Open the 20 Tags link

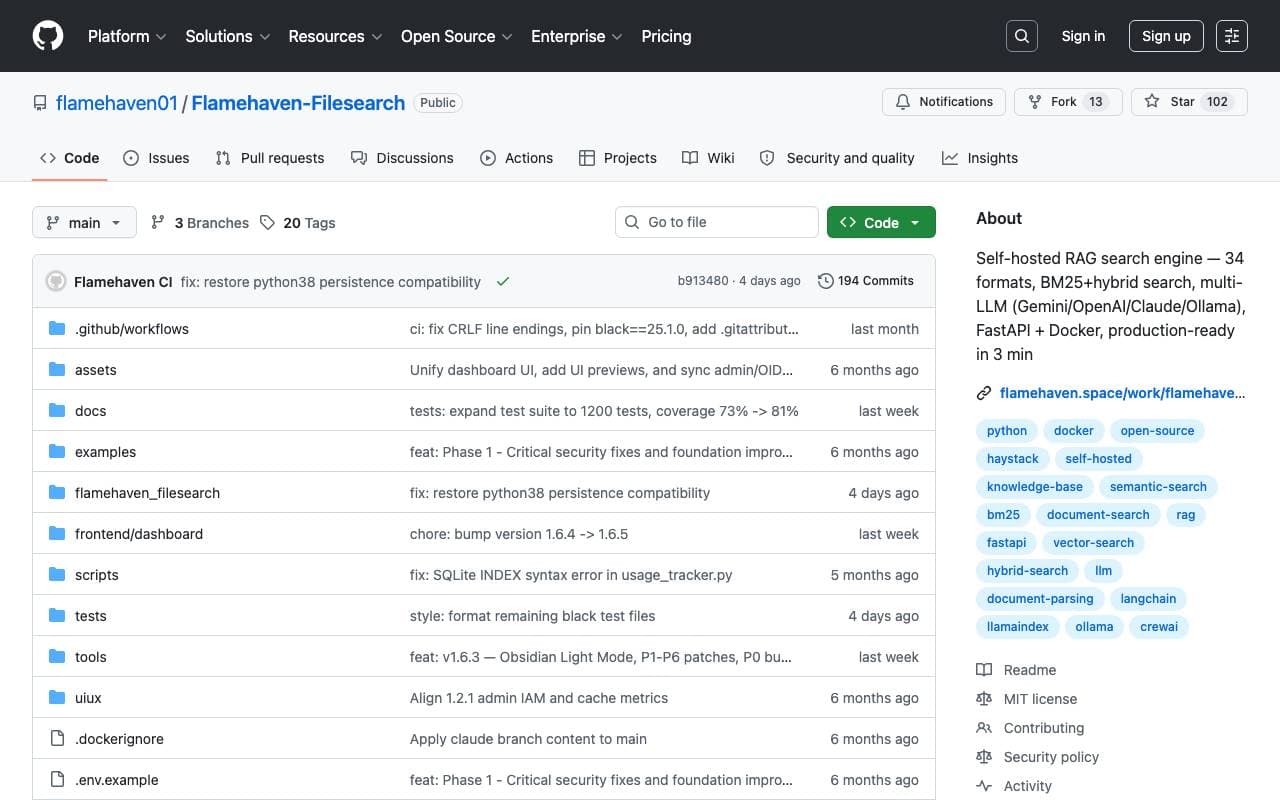(x=297, y=223)
